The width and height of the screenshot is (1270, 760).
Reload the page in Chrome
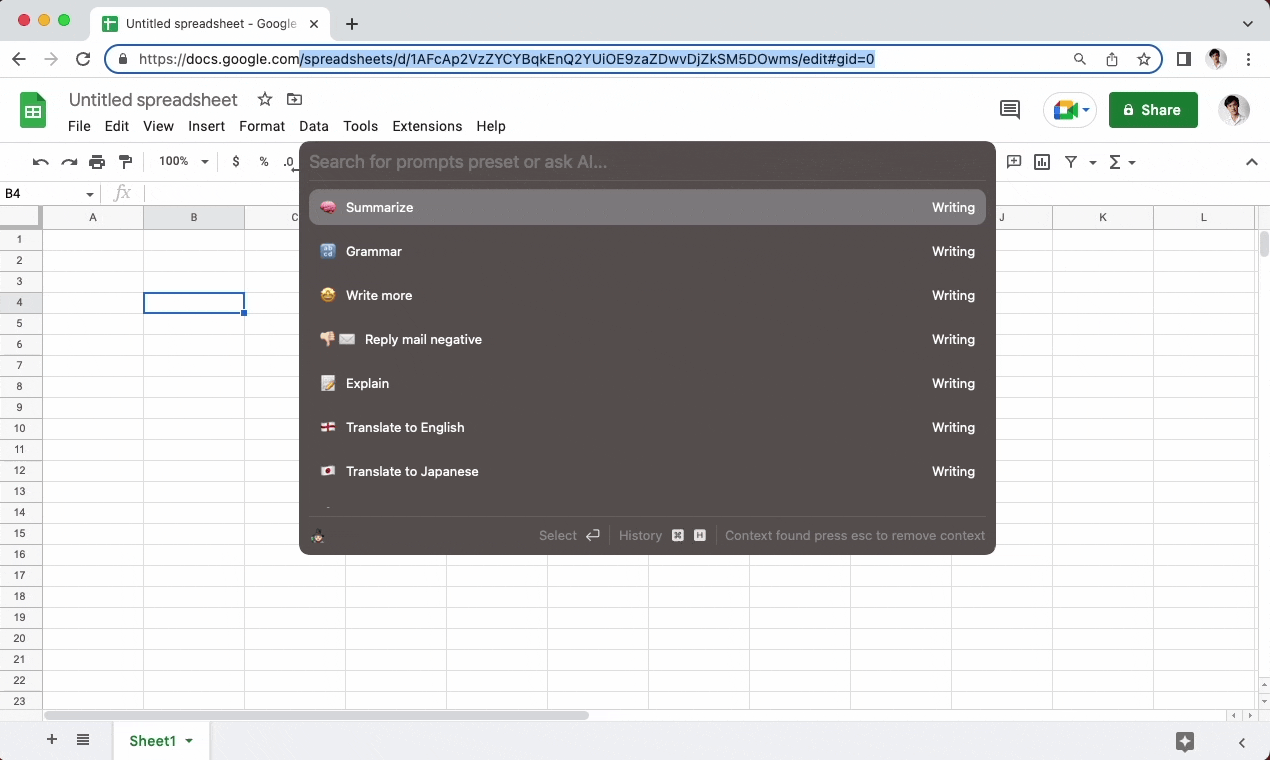click(83, 59)
